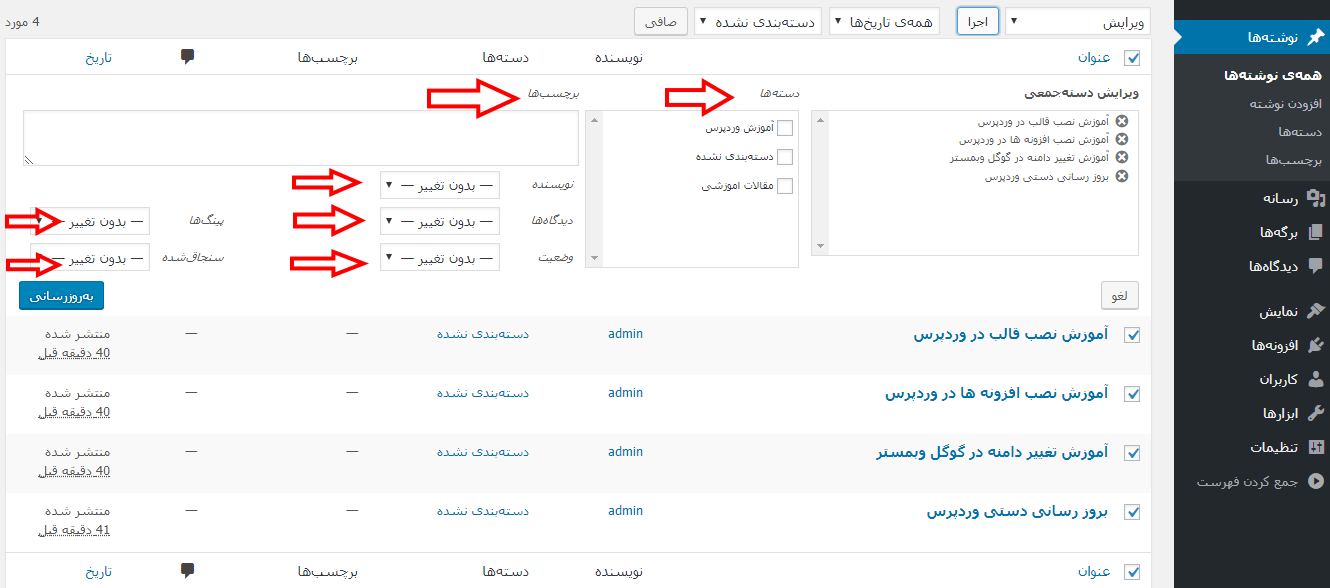
Task: Click the ابزارها wrench icon in sidebar
Action: [x=1315, y=413]
